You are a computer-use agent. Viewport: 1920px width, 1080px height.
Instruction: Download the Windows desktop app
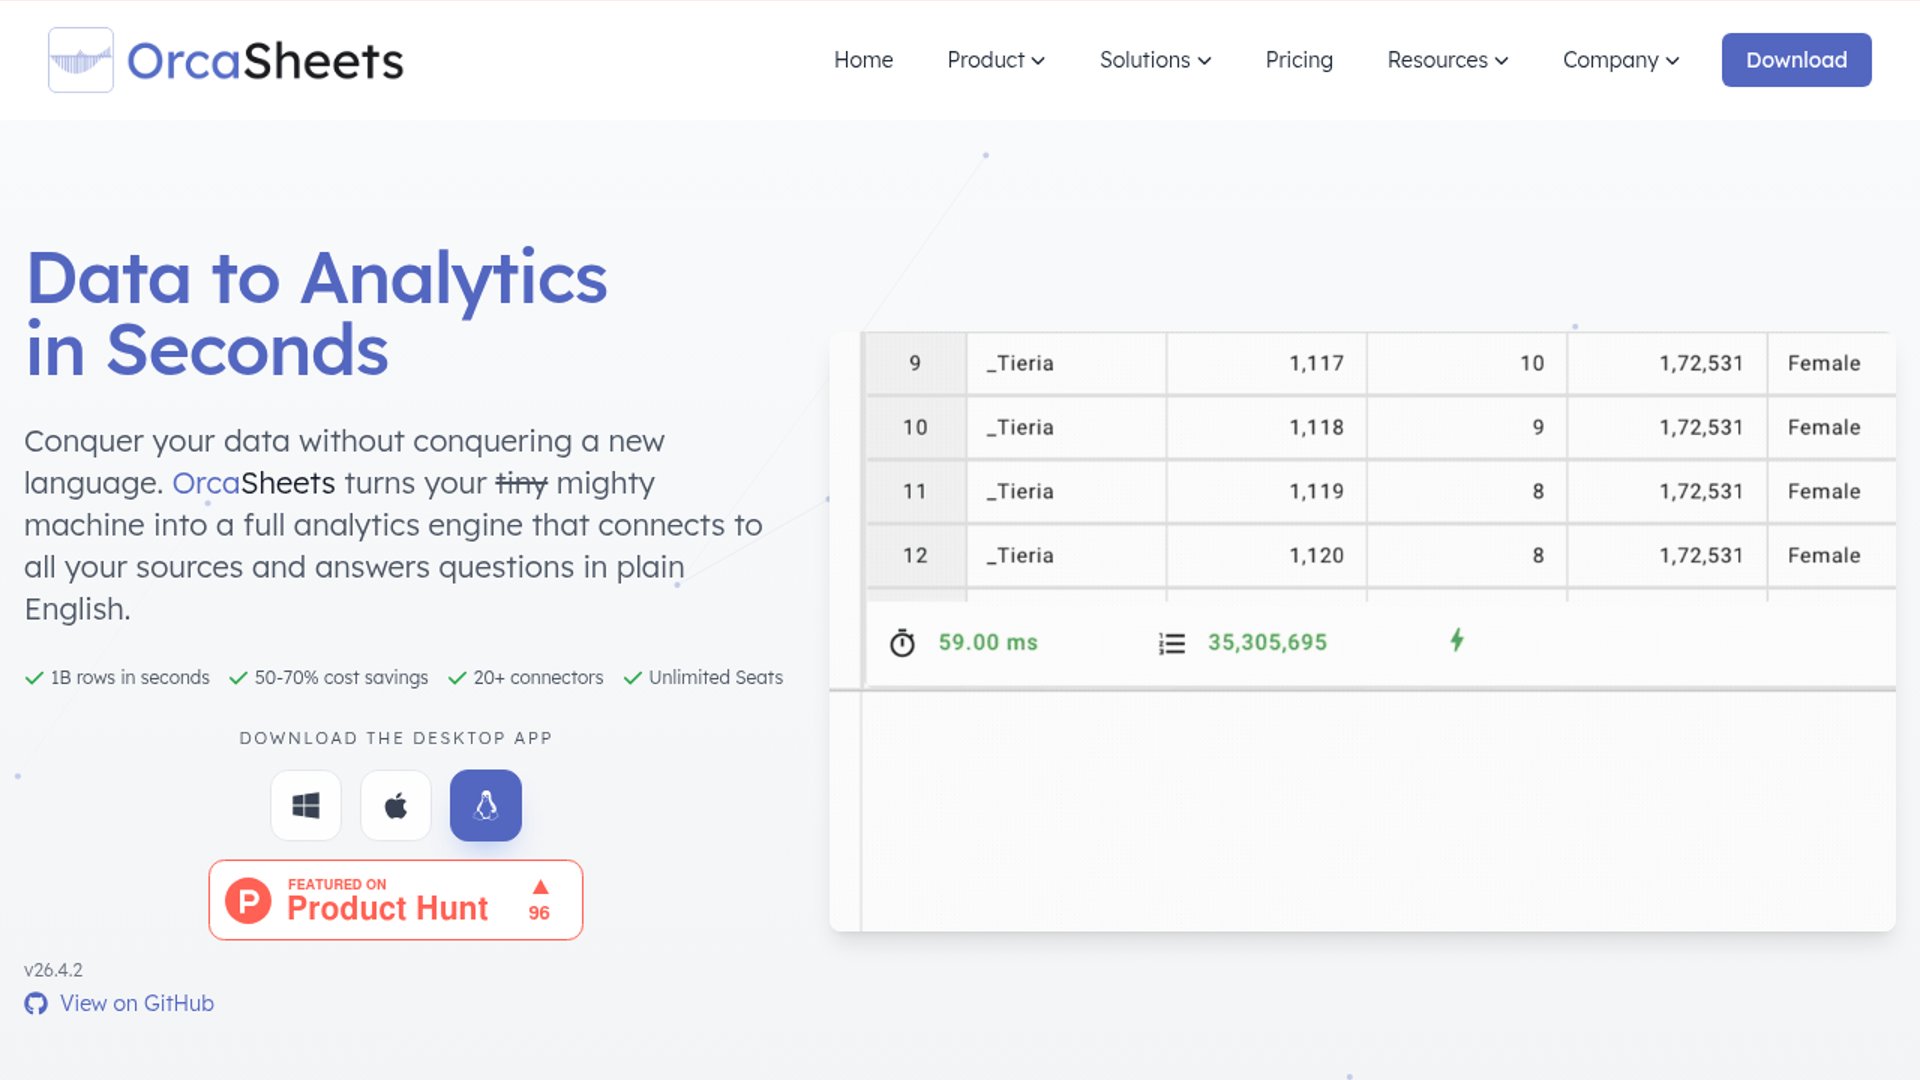pyautogui.click(x=306, y=805)
